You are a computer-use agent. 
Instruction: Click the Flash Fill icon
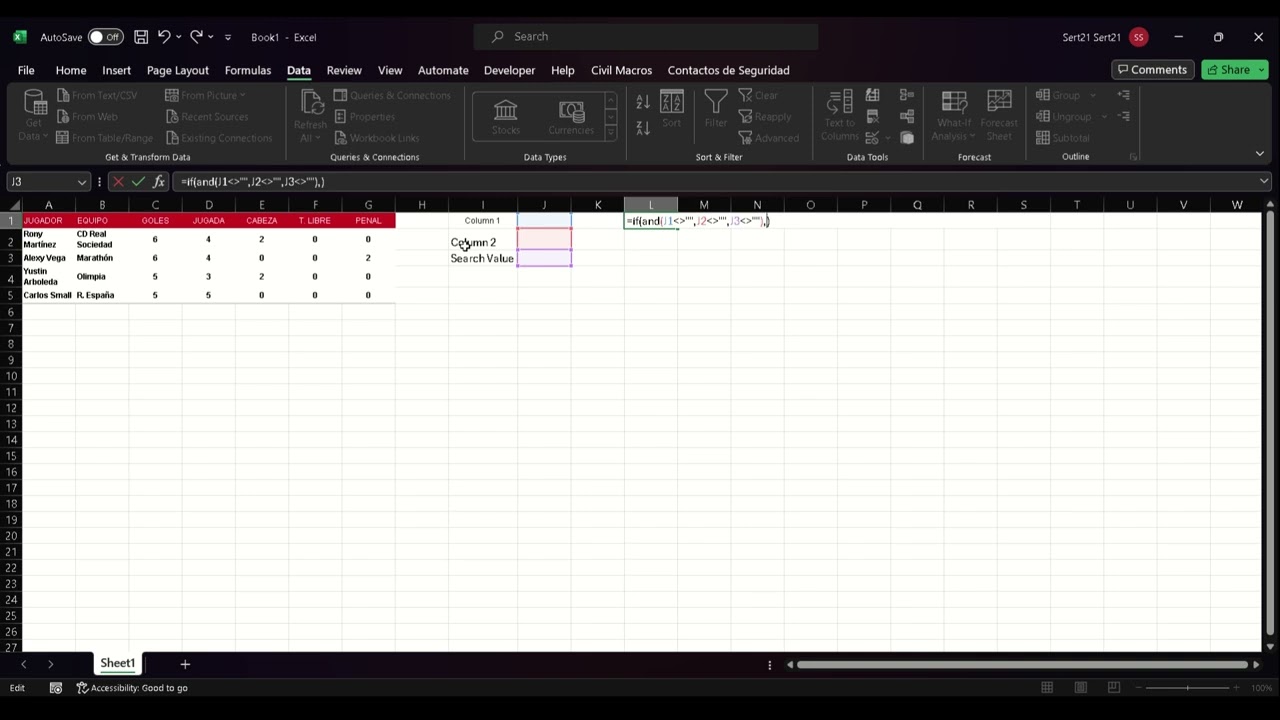coord(873,95)
